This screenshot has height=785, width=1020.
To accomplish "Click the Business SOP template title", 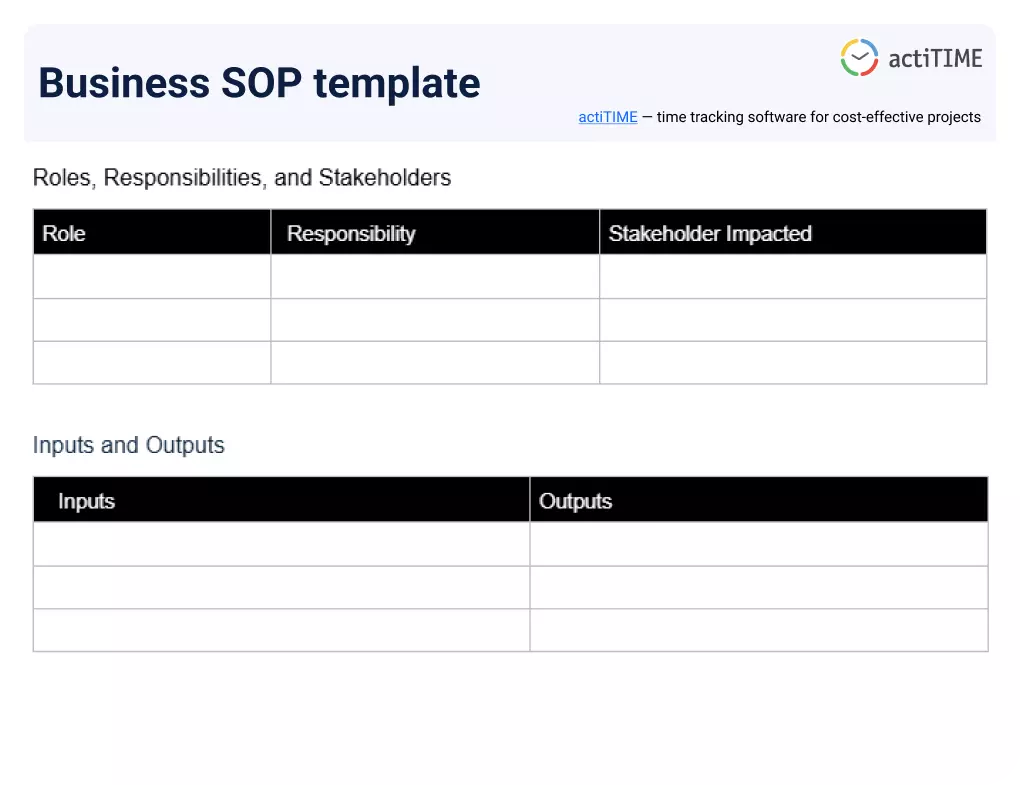I will [x=259, y=83].
